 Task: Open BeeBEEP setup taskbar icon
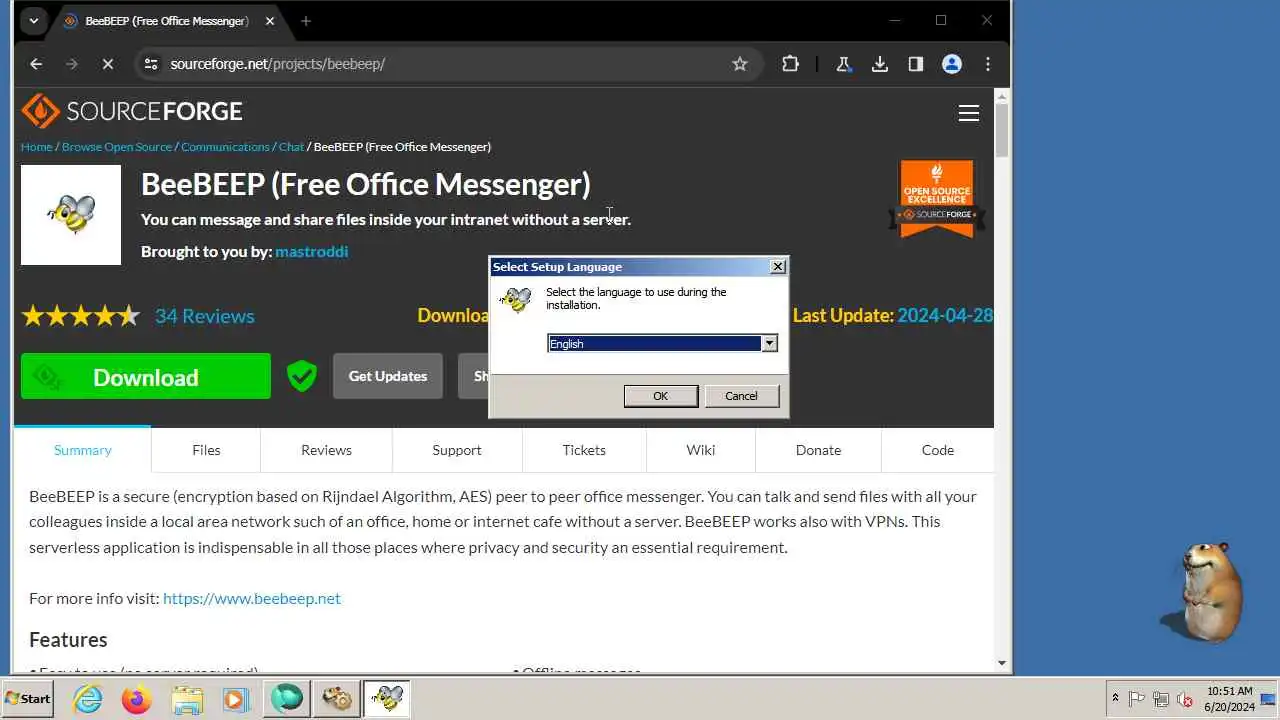coord(386,699)
